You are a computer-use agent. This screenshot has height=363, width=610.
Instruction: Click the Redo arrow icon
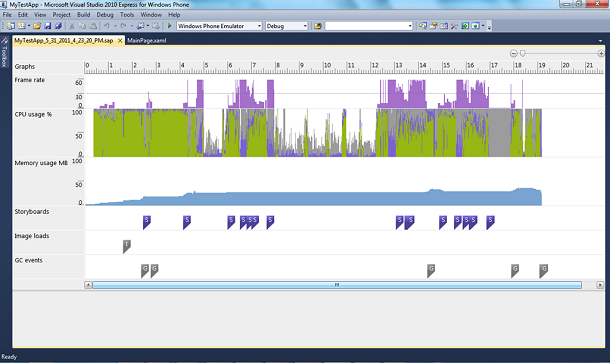click(123, 26)
